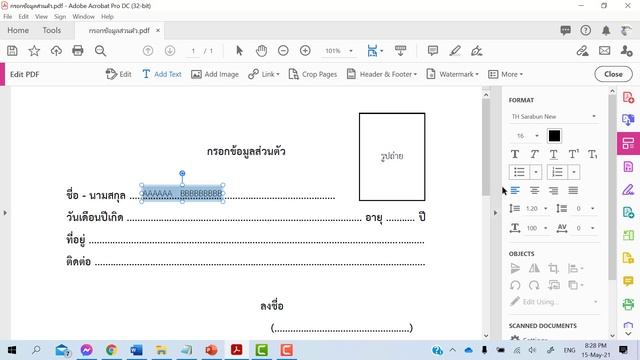Switch to the Home tab
The height and width of the screenshot is (360, 640).
click(18, 30)
